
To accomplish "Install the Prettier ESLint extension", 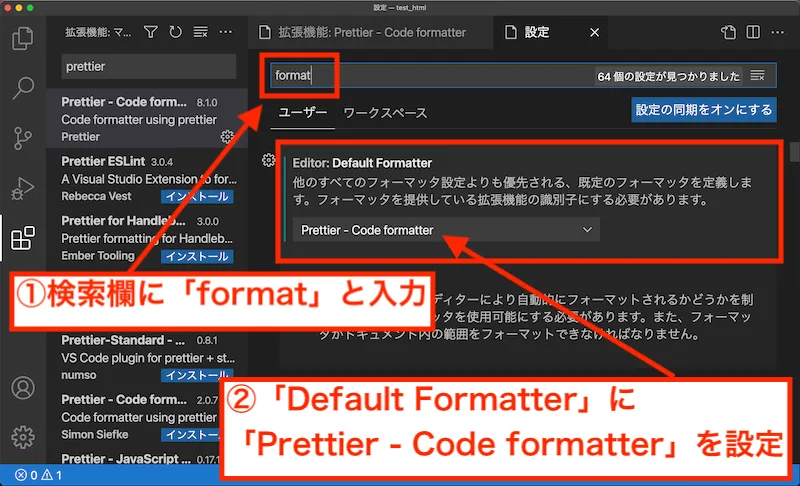I will point(197,196).
